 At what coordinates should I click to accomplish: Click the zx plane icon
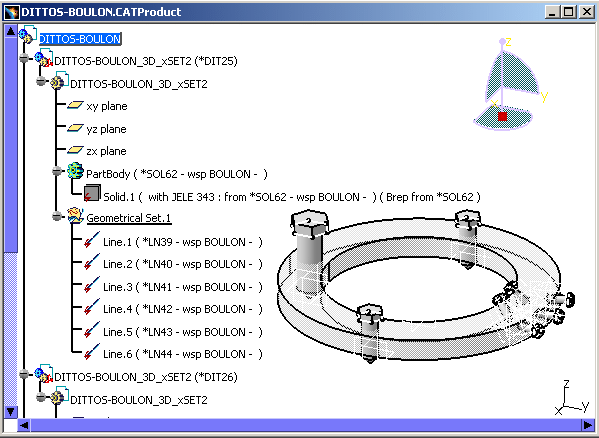pos(75,150)
